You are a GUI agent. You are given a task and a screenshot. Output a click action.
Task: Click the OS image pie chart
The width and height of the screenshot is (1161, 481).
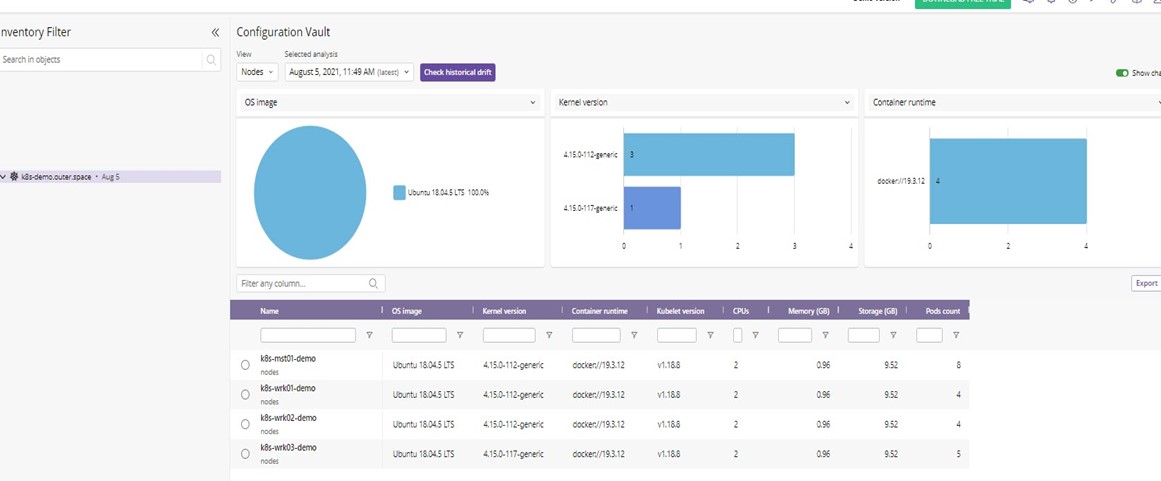tap(310, 192)
